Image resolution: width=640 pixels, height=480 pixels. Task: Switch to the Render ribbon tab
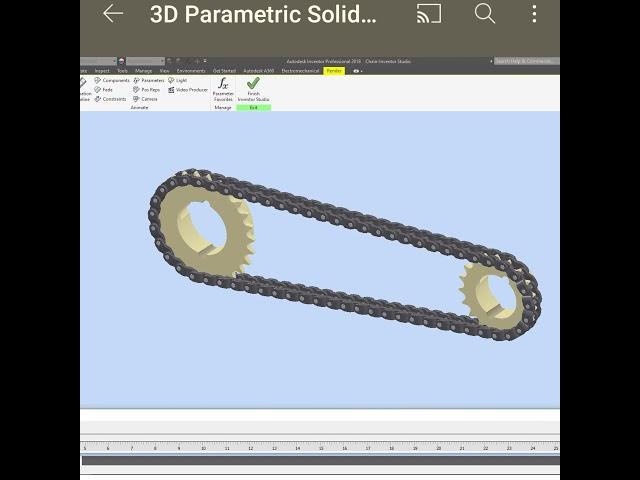[334, 71]
